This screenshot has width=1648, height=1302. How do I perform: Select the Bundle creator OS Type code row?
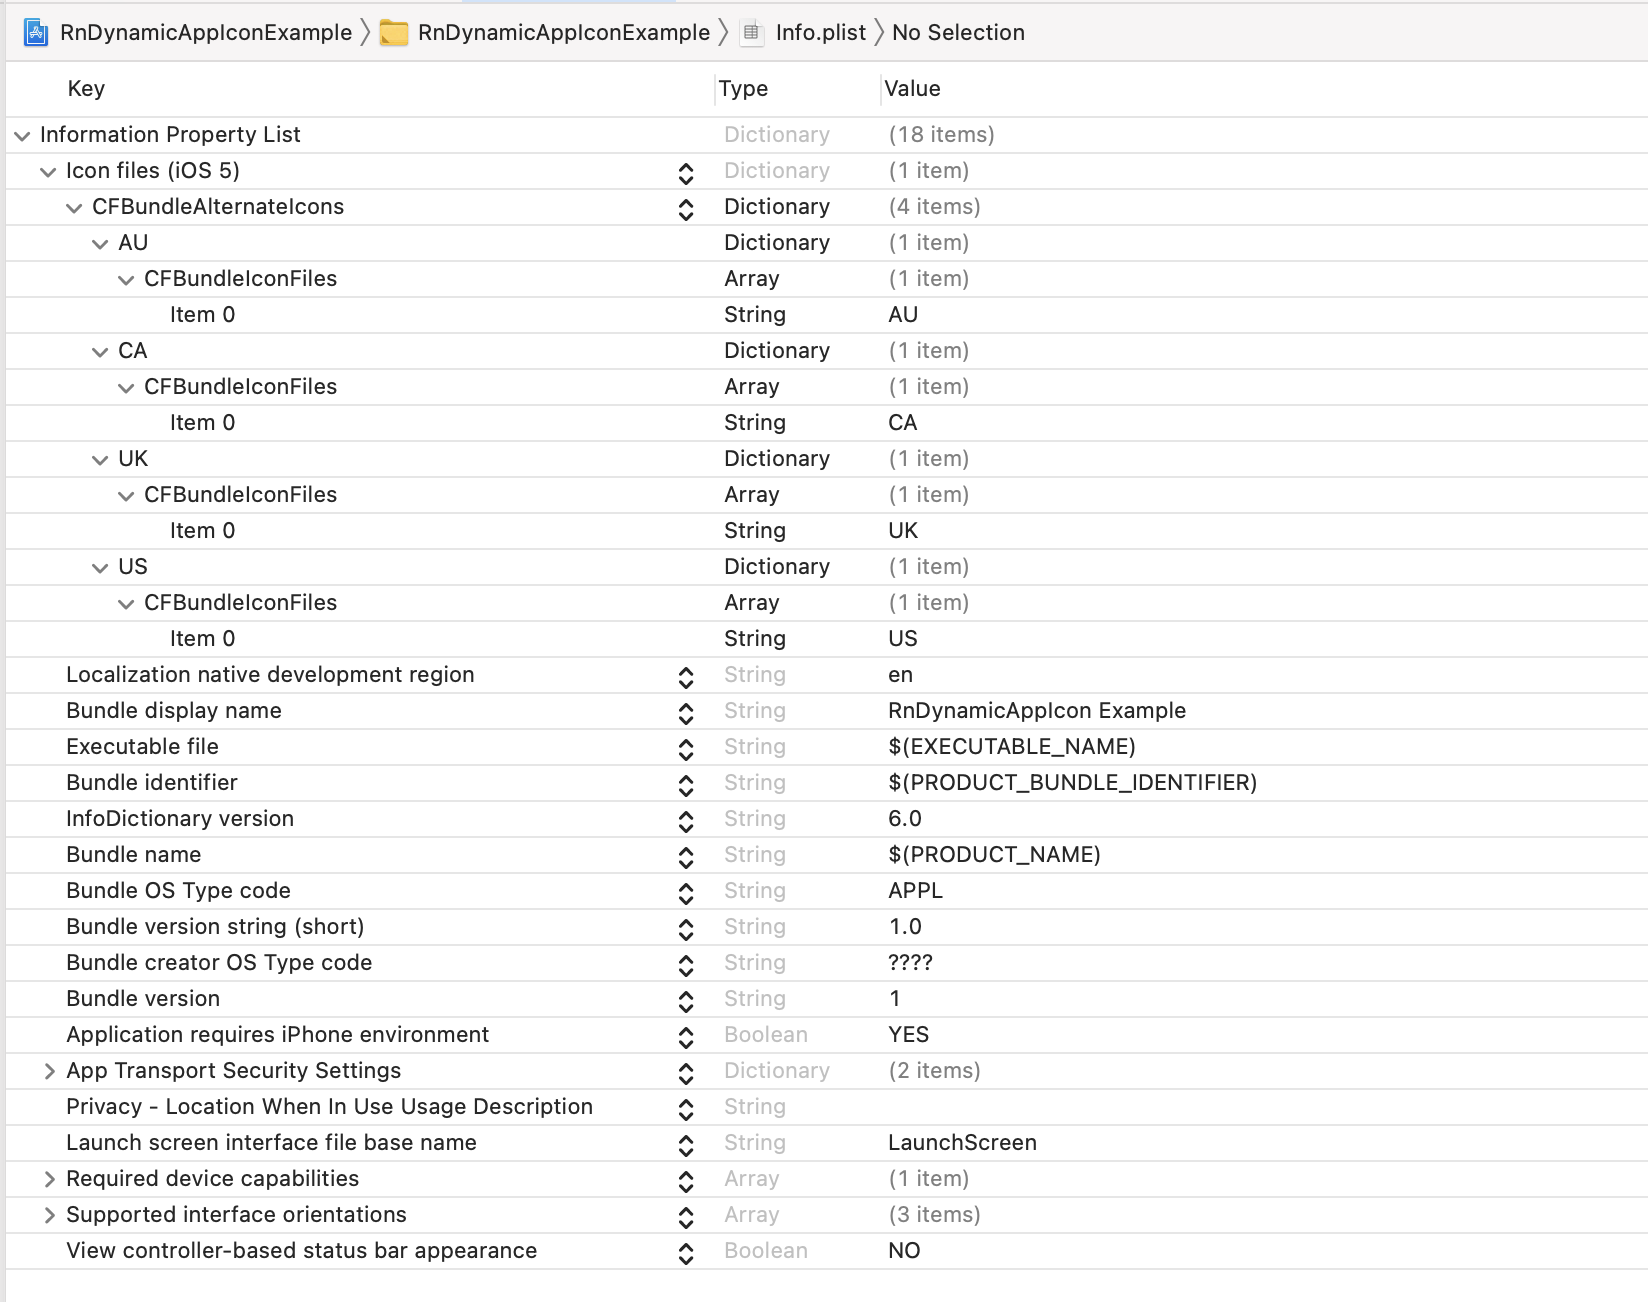click(x=826, y=963)
